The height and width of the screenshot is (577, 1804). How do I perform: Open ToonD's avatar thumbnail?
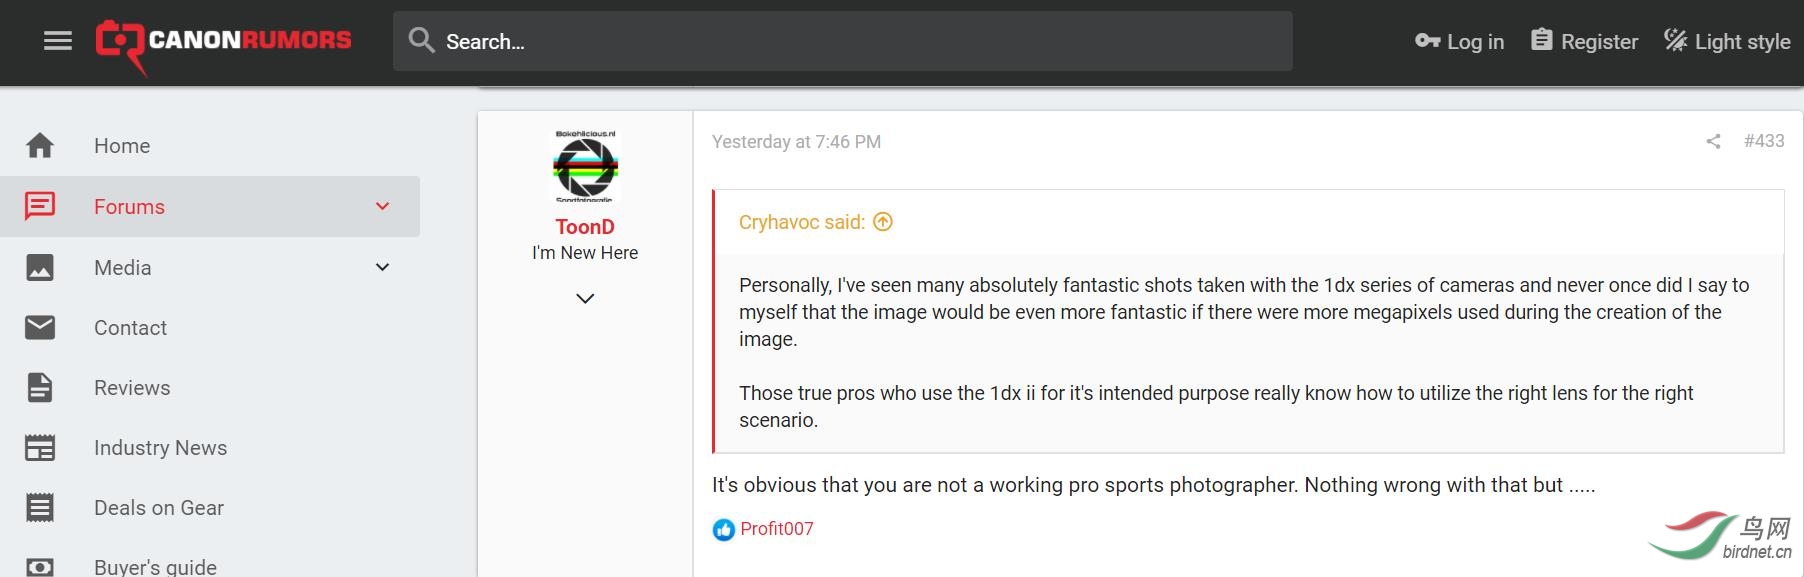click(x=585, y=166)
